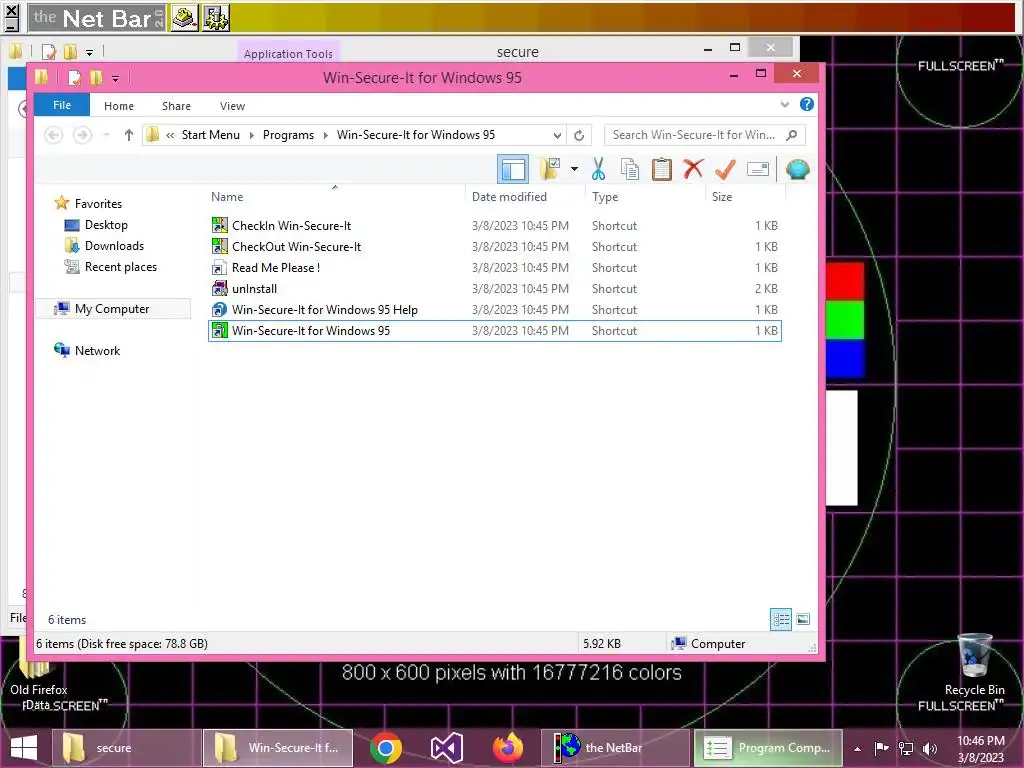Select Network in the navigation pane
The height and width of the screenshot is (768, 1024).
point(97,350)
